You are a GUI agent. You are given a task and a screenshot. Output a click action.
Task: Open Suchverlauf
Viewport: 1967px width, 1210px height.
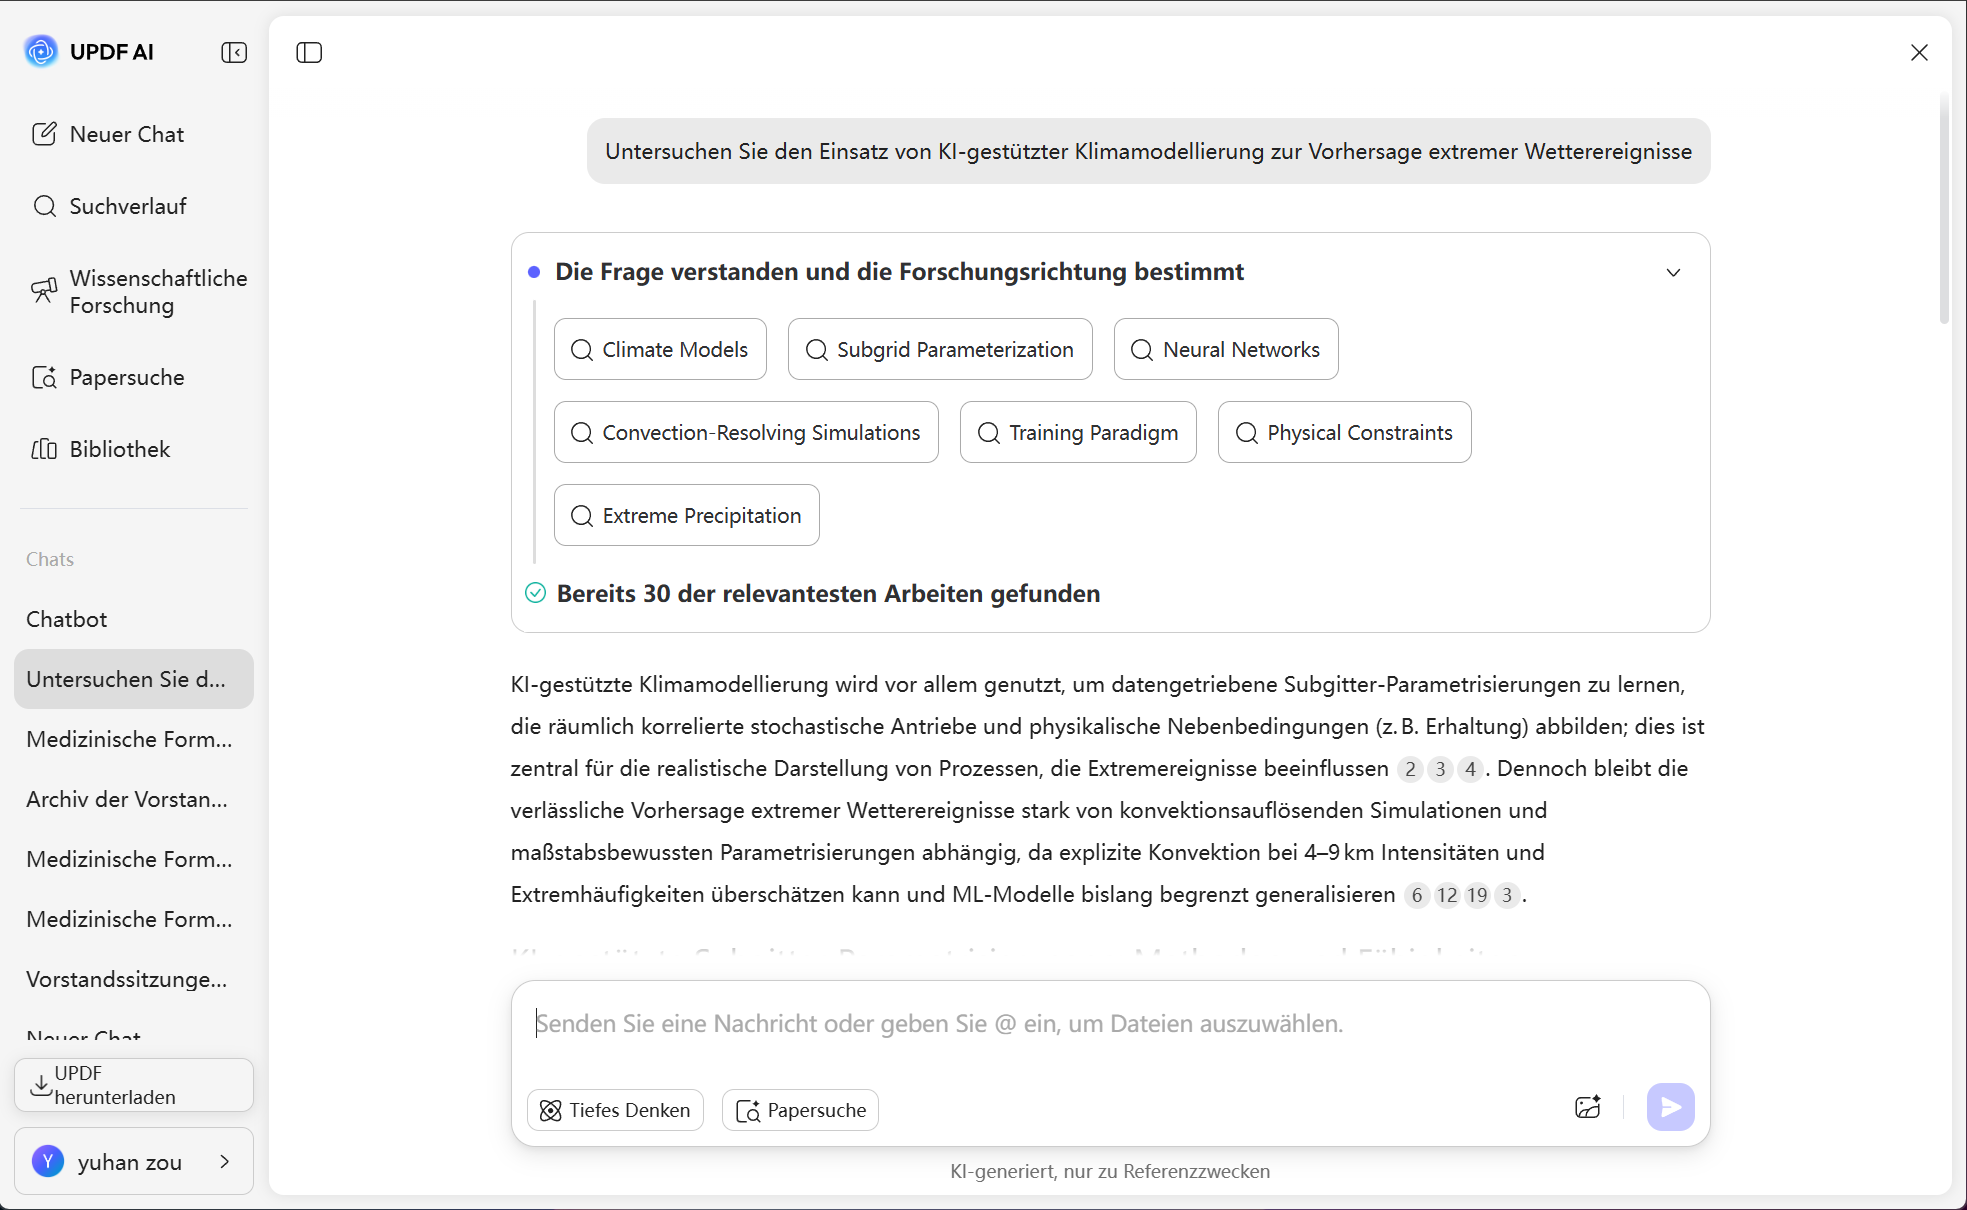tap(109, 206)
